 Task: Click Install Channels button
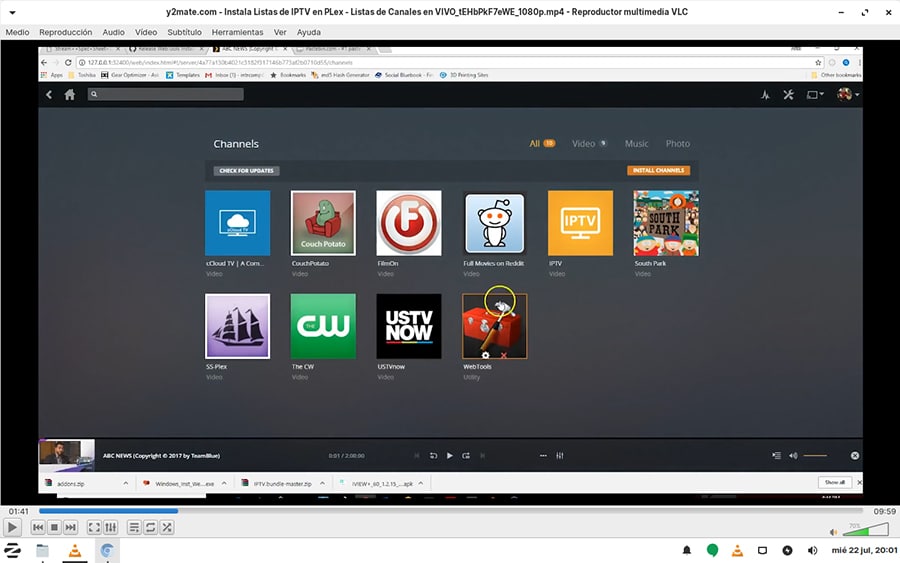coord(658,170)
